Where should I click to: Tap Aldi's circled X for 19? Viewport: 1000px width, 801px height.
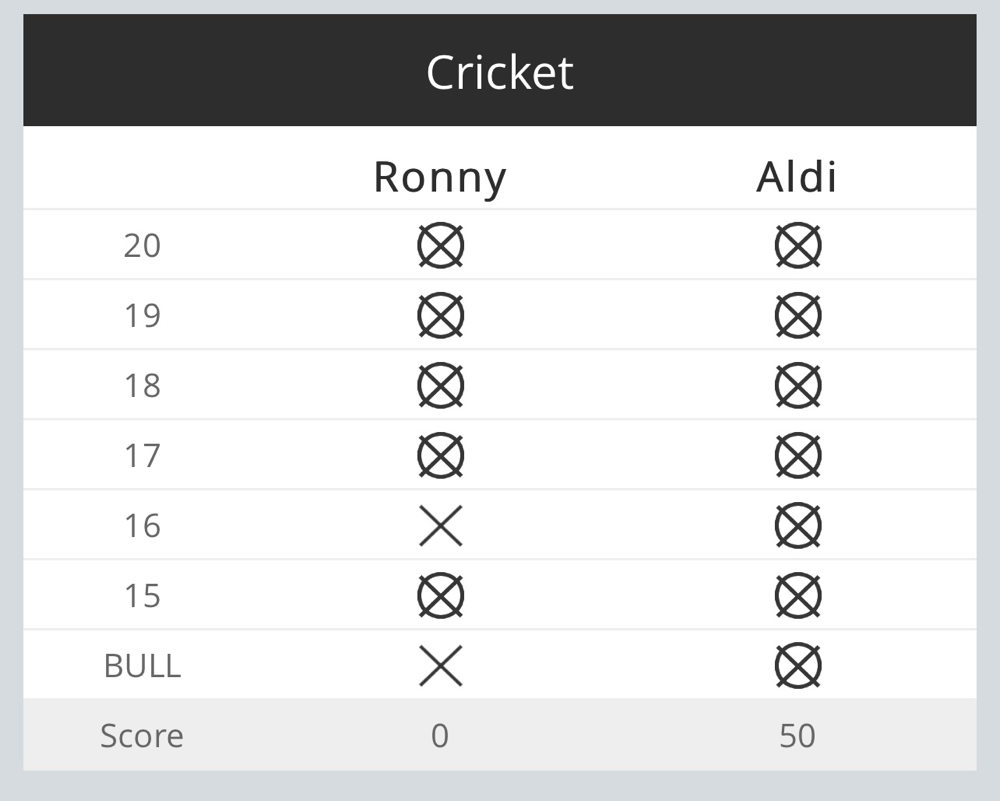pyautogui.click(x=798, y=316)
